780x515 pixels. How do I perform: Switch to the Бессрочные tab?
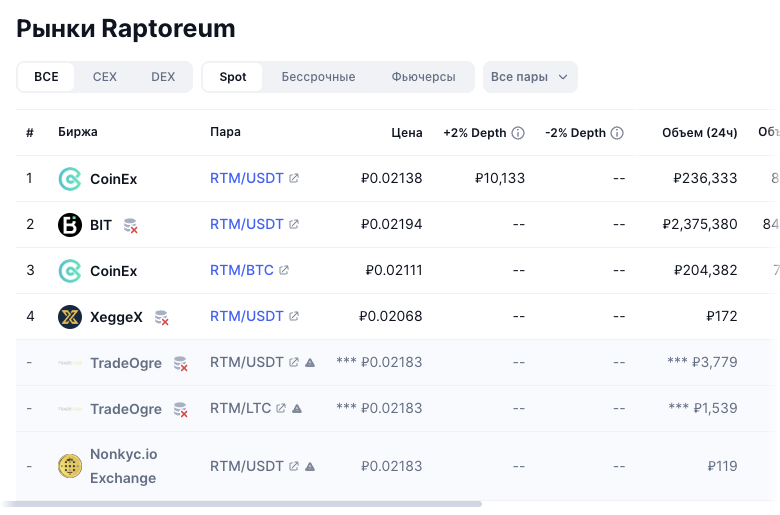[x=318, y=77]
